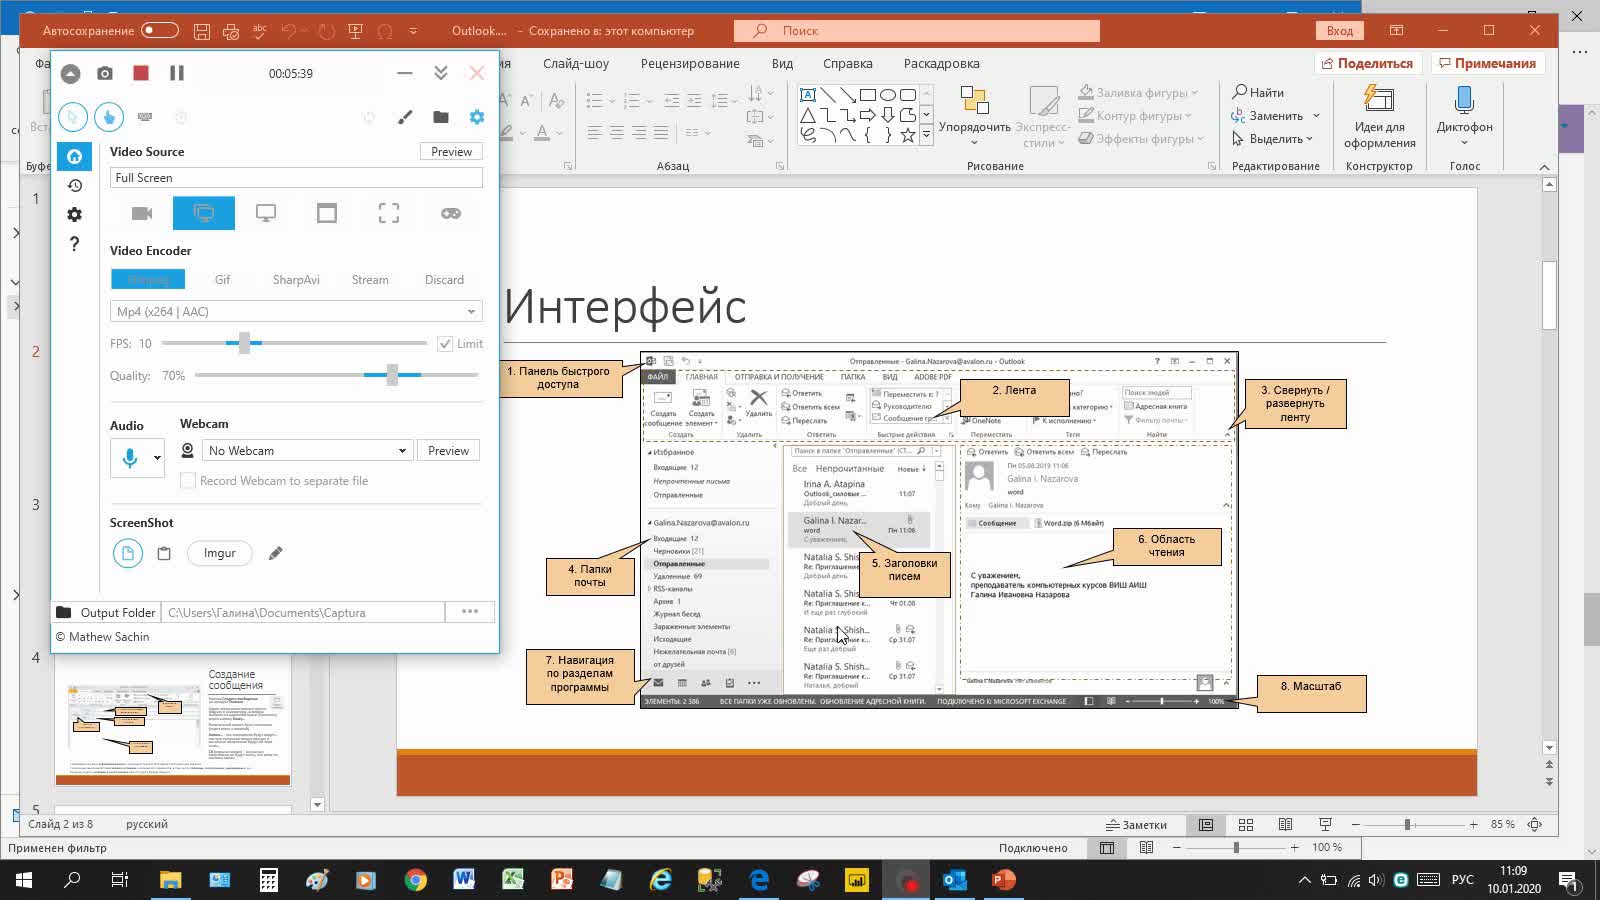Toggle screenshot to clipboard icon
The image size is (1600, 900).
pos(164,553)
